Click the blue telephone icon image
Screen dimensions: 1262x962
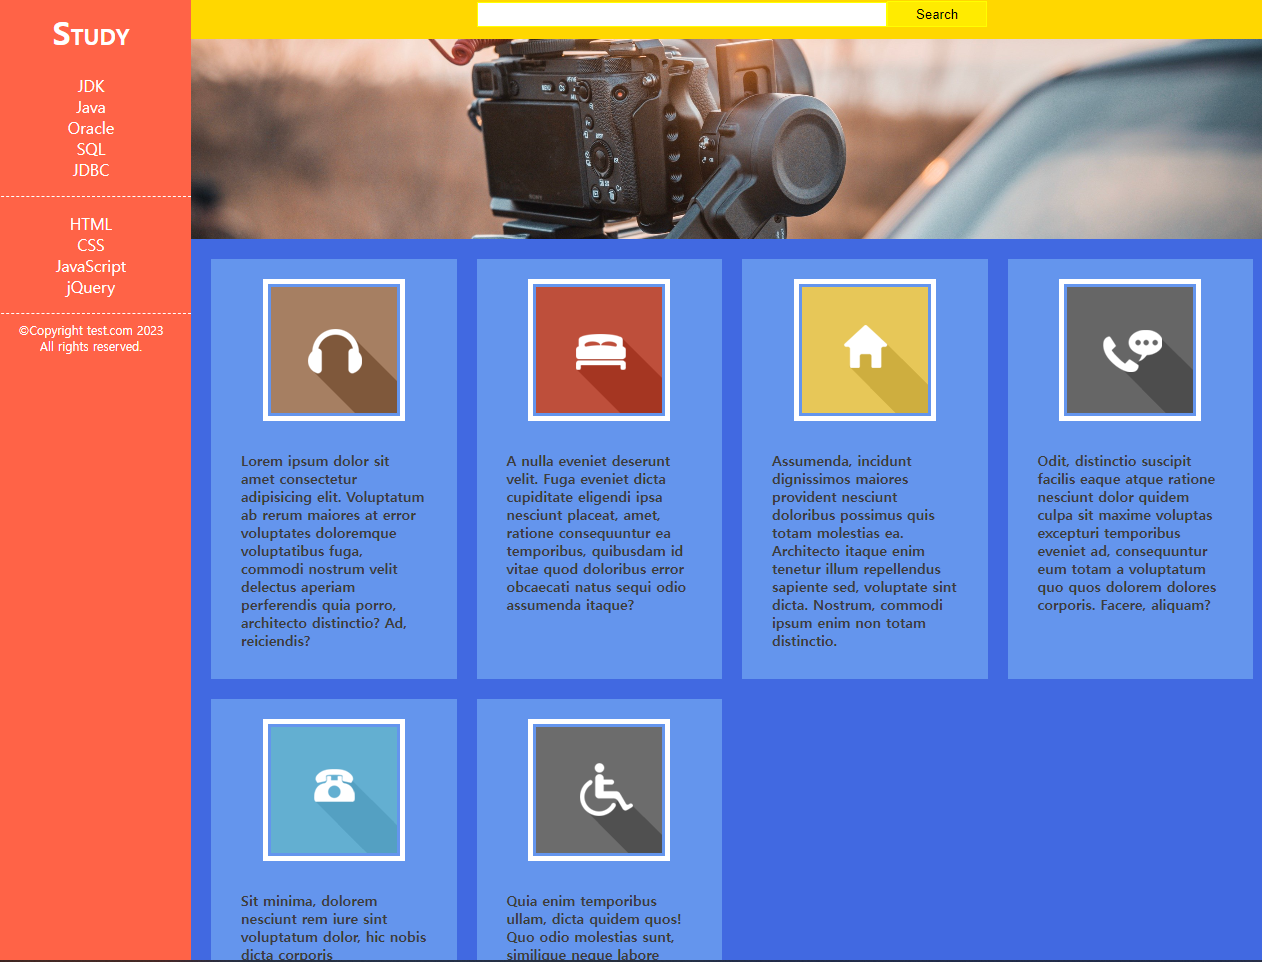(334, 790)
